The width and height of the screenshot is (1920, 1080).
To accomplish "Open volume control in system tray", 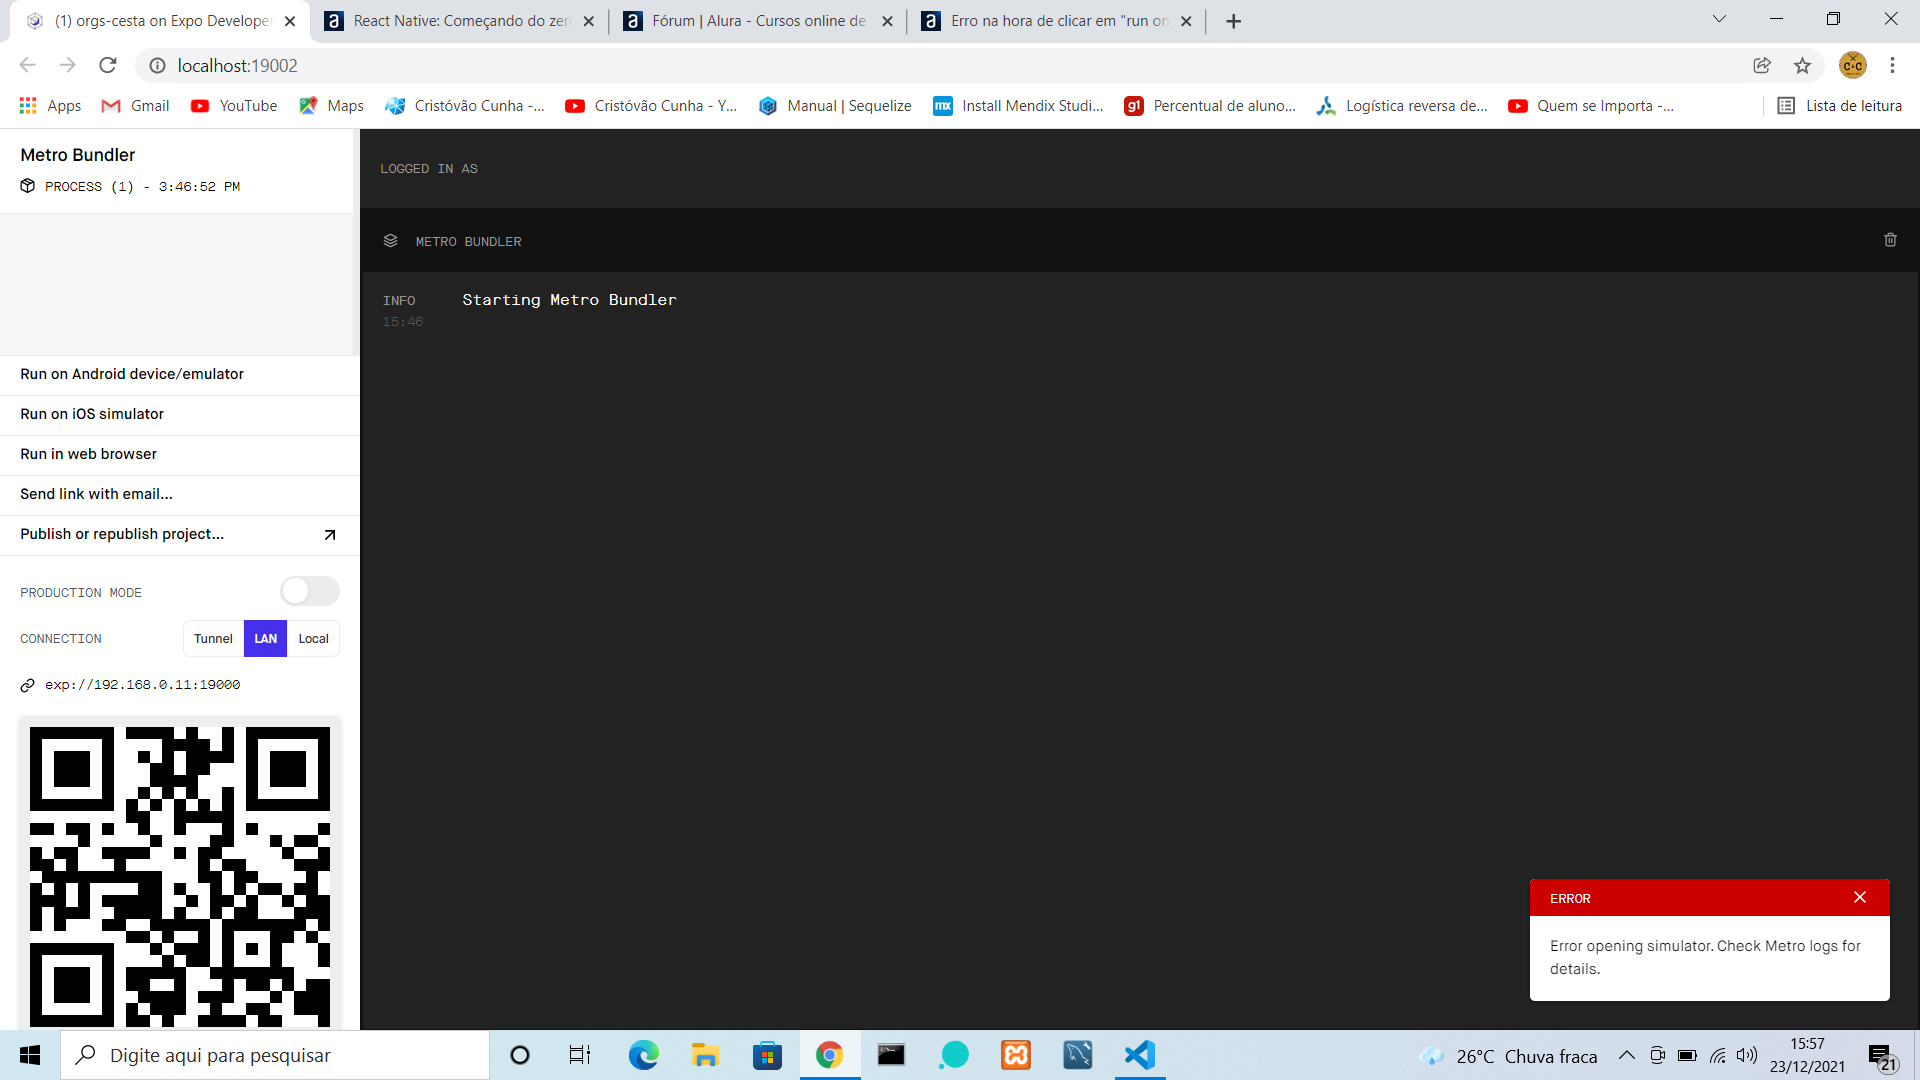I will click(x=1747, y=1055).
